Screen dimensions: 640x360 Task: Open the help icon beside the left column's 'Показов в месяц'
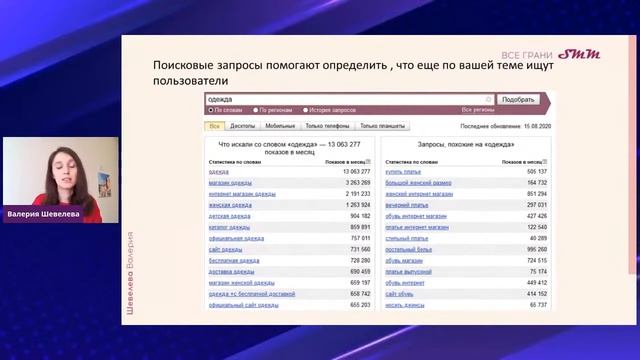pyautogui.click(x=368, y=162)
